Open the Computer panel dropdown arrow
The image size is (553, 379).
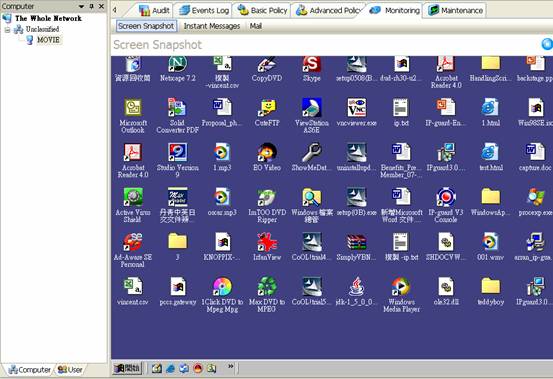coord(81,6)
